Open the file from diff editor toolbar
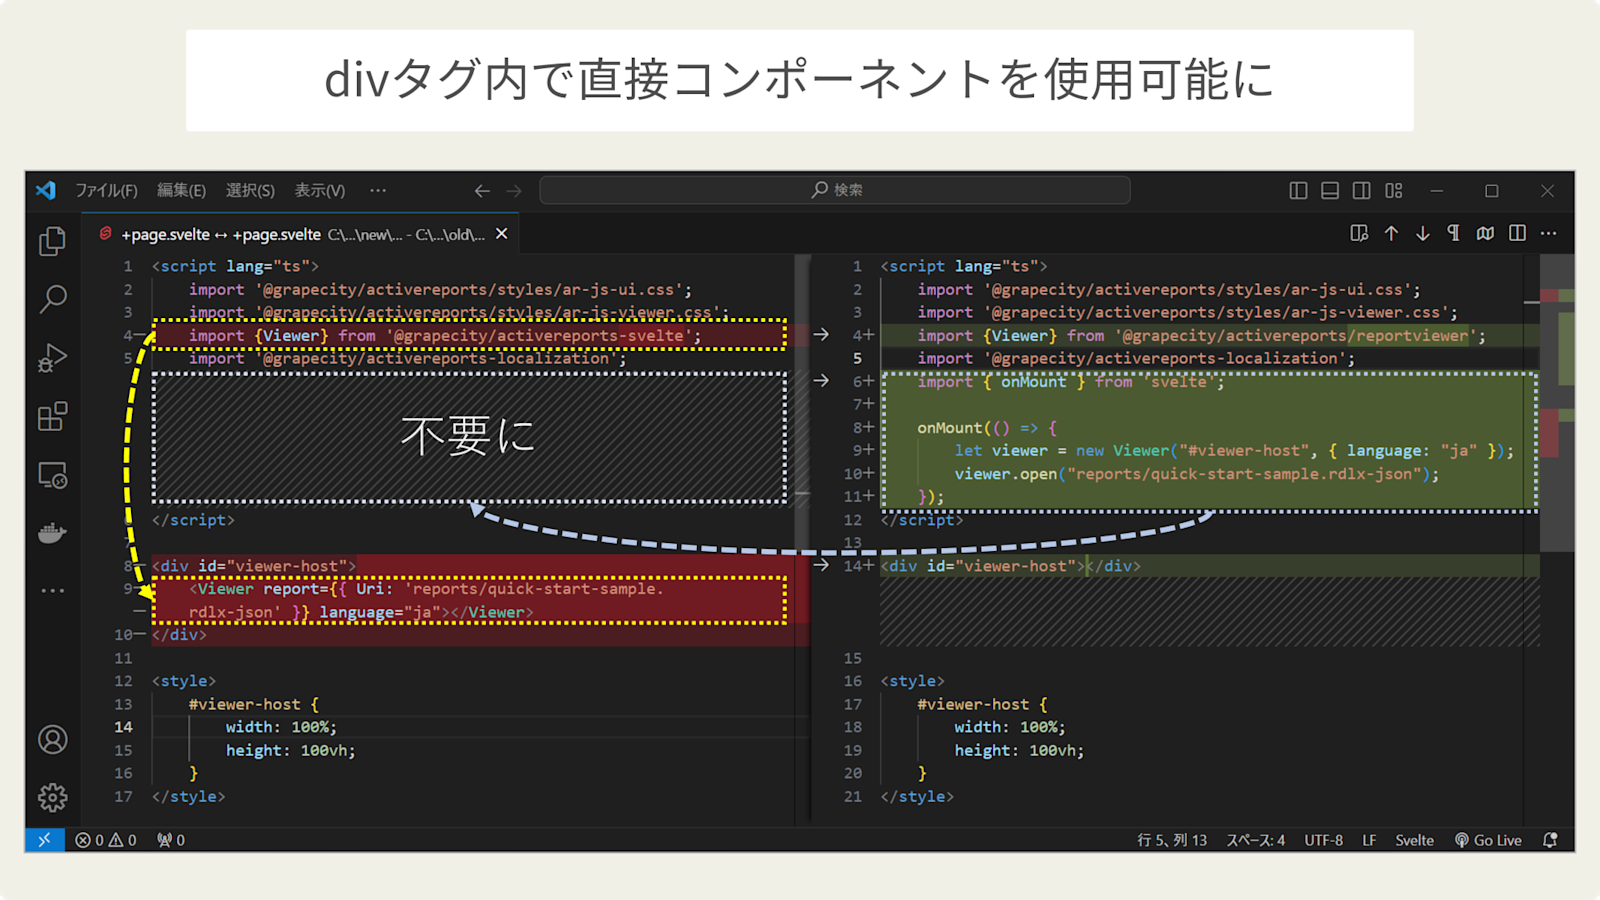Screen dimensions: 1600x900 coord(1359,233)
